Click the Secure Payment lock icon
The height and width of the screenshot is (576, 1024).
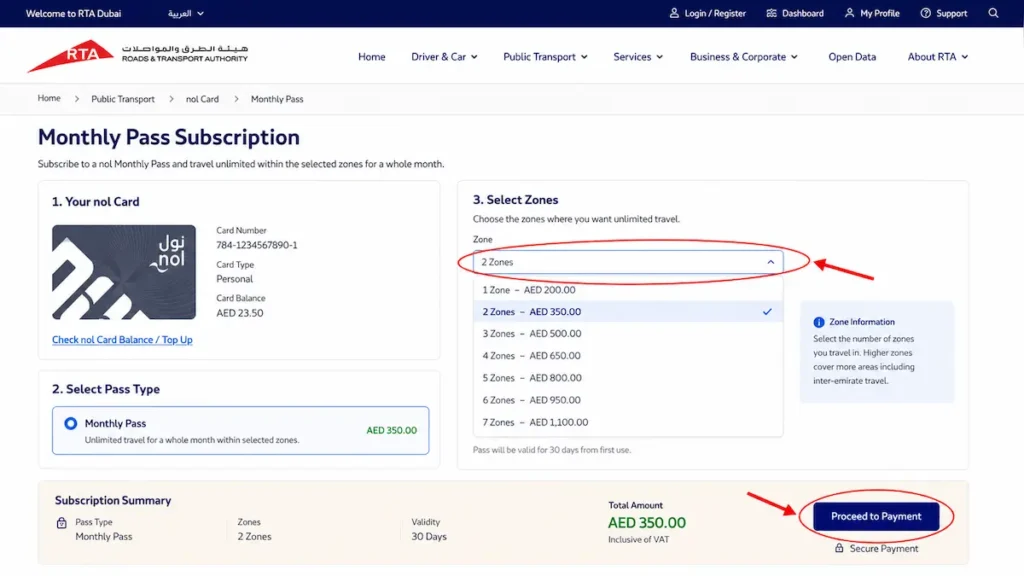839,549
